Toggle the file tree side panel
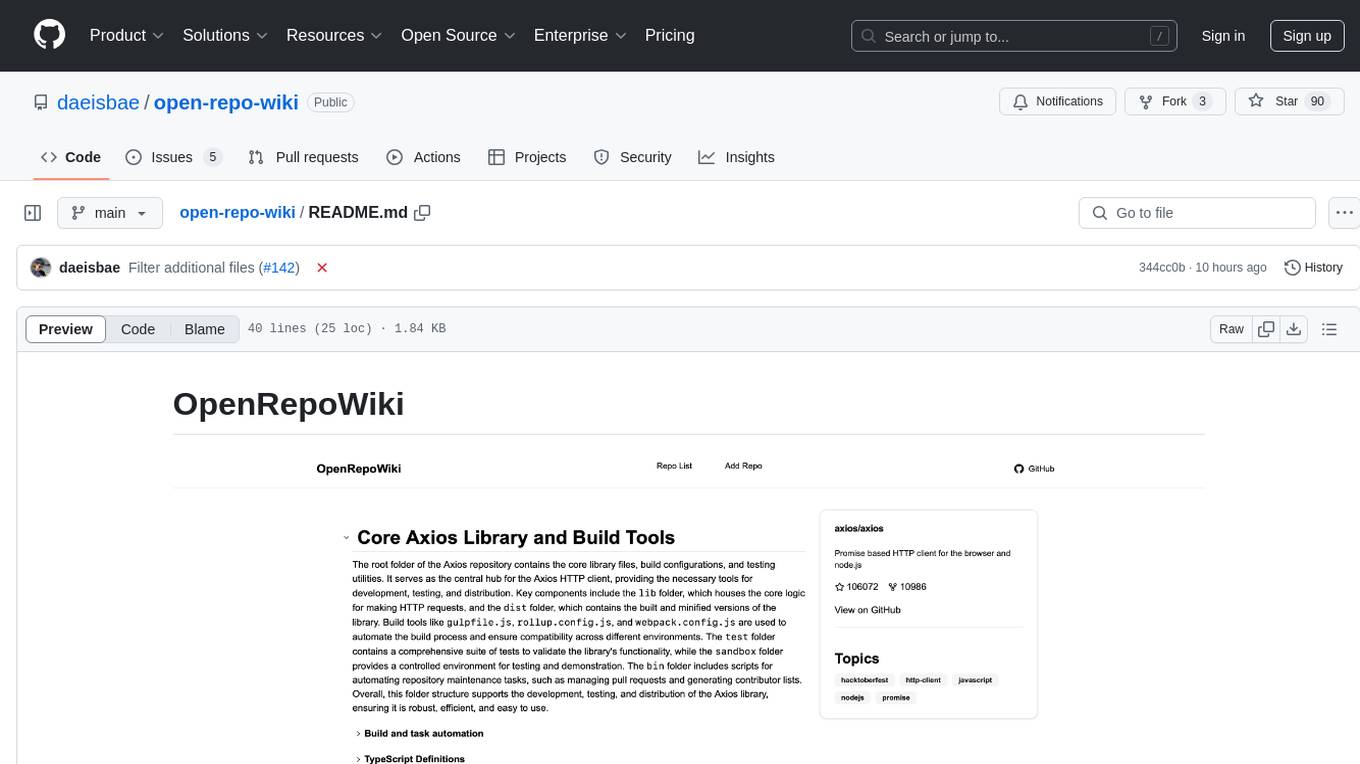Image resolution: width=1360 pixels, height=764 pixels. 33,213
